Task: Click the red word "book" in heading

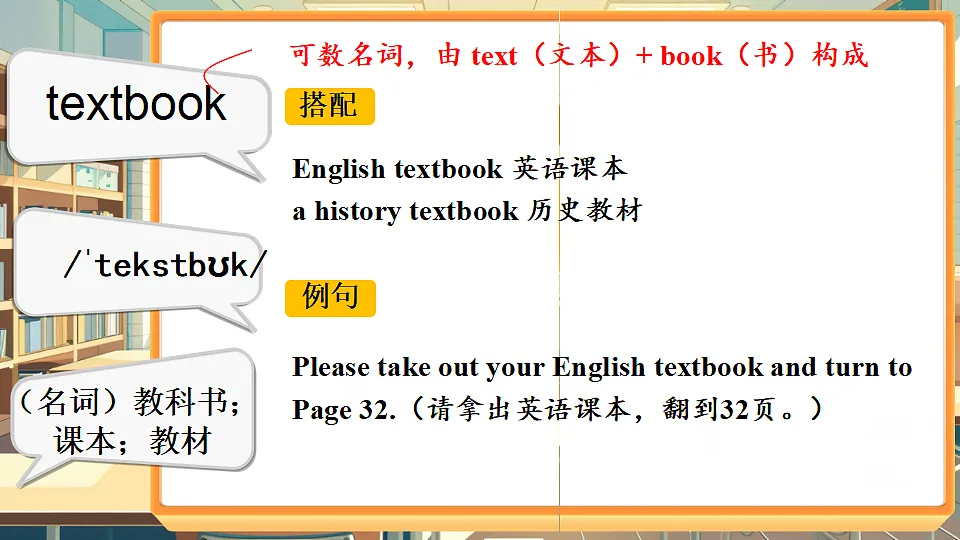Action: [691, 56]
